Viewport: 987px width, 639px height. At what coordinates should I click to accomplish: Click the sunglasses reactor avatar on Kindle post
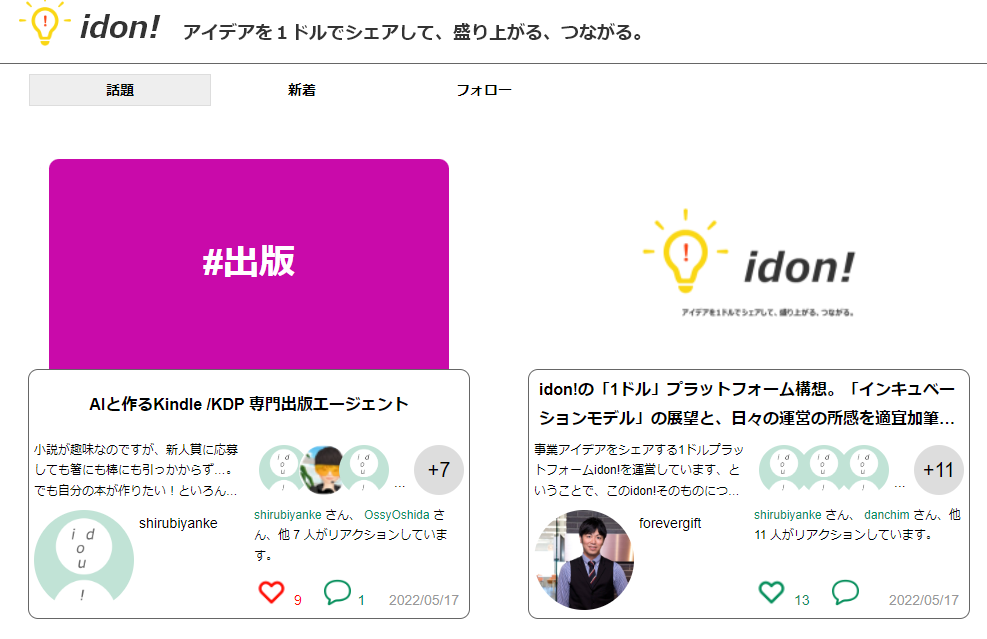(x=324, y=468)
